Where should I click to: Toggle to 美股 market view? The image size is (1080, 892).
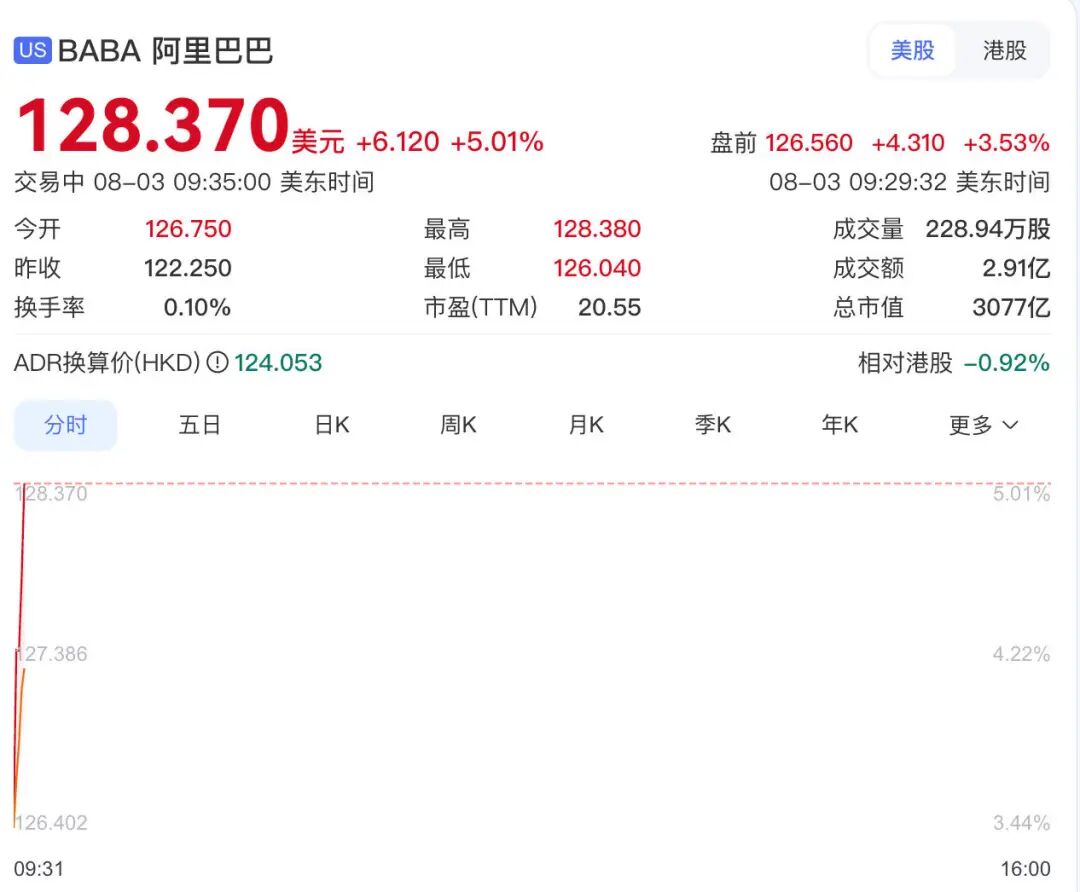click(913, 50)
